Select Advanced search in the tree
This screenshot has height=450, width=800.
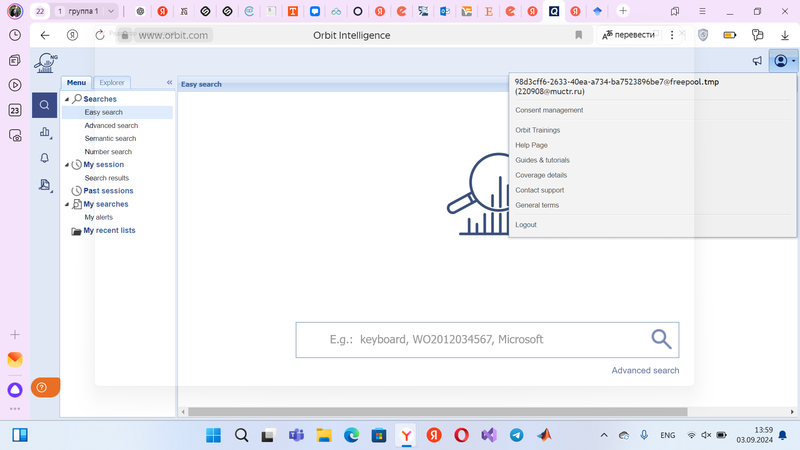(x=111, y=126)
